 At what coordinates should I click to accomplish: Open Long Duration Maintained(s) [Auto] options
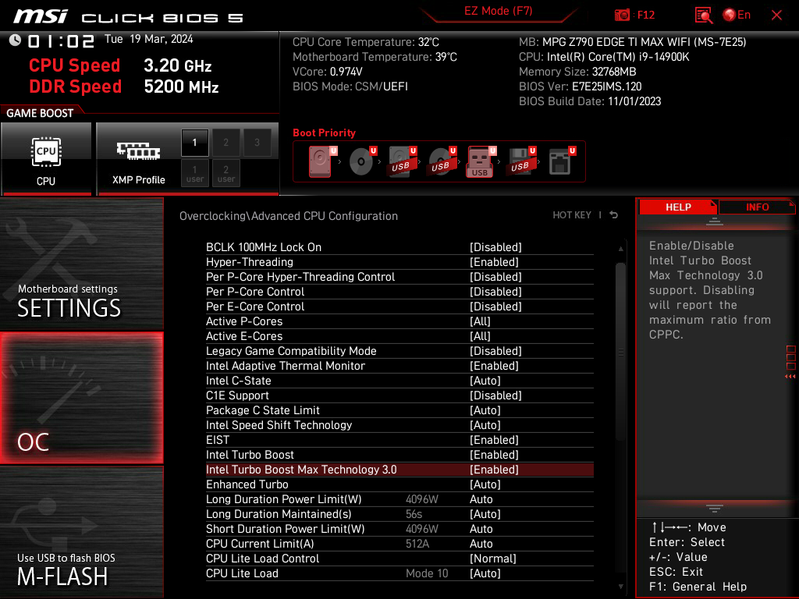click(485, 514)
